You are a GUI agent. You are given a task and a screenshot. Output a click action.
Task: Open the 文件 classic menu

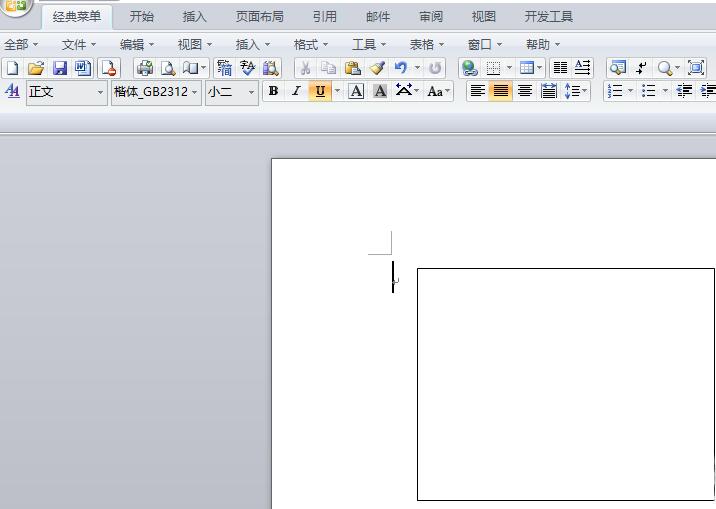coord(79,45)
